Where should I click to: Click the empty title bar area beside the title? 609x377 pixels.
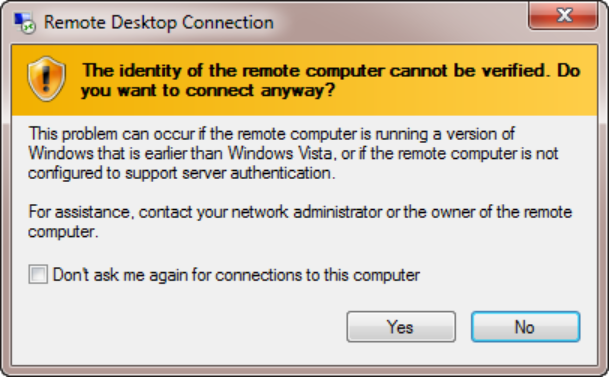(x=400, y=23)
